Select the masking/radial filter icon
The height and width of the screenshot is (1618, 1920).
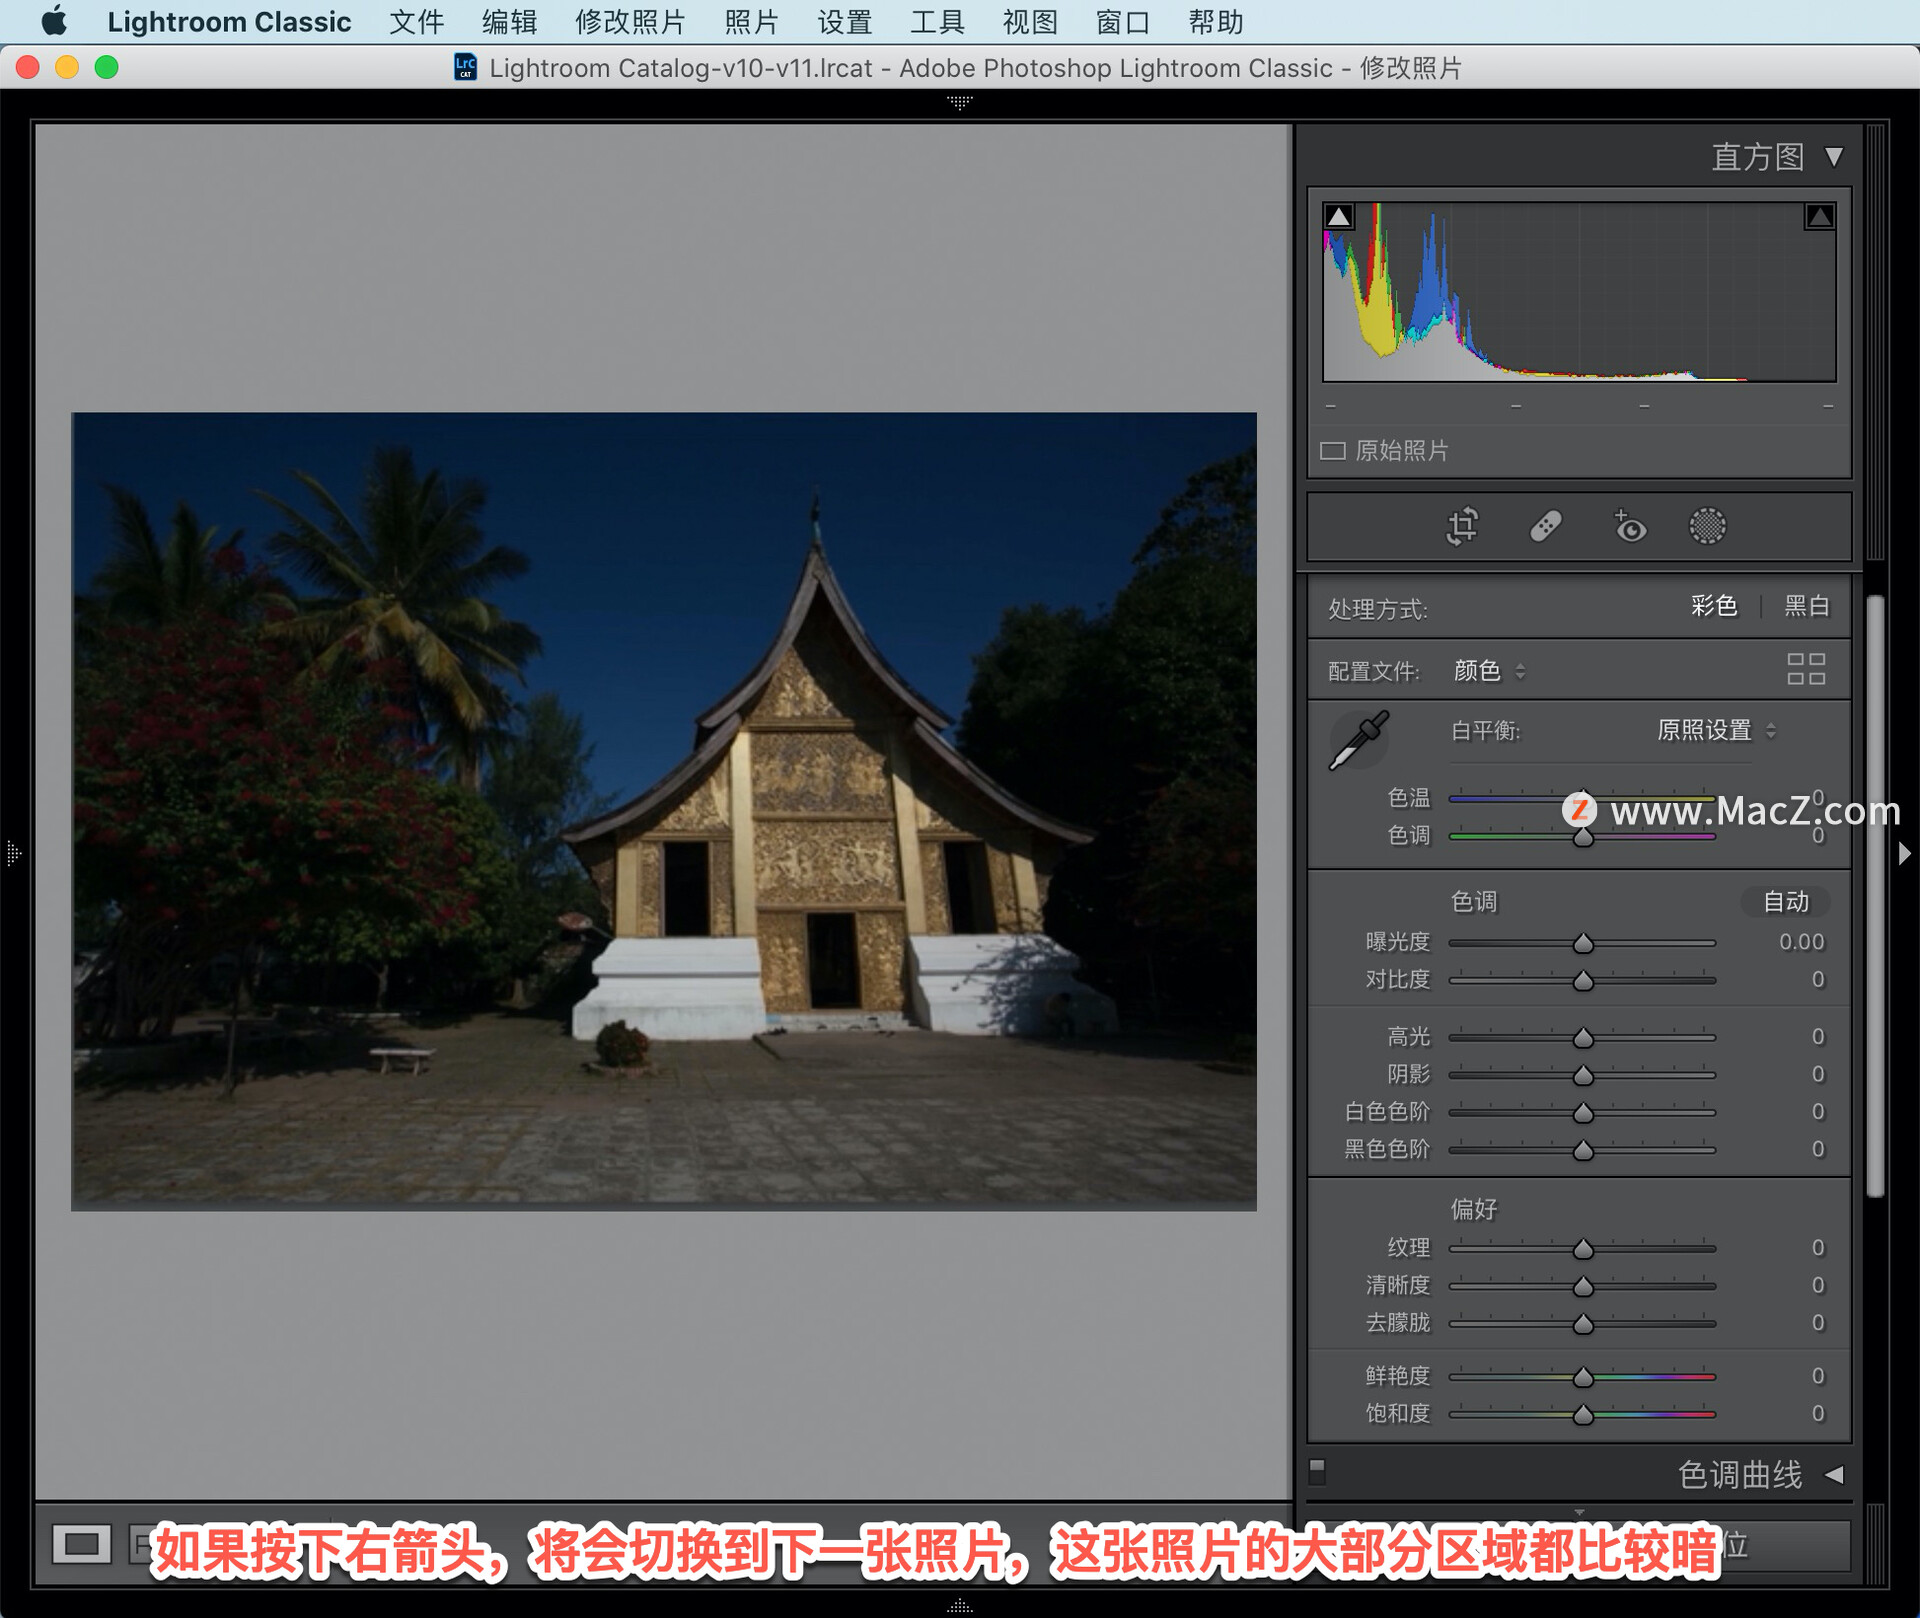(x=1708, y=526)
